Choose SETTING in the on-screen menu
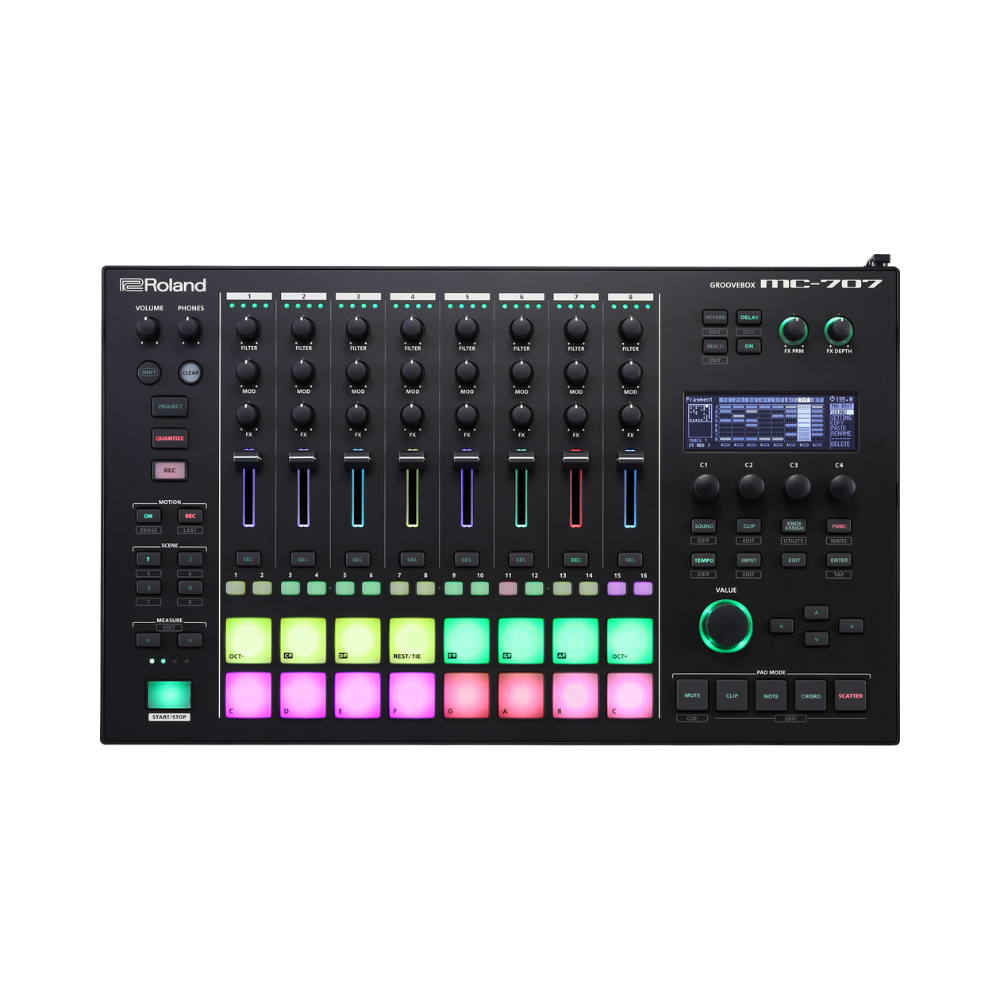 840,418
